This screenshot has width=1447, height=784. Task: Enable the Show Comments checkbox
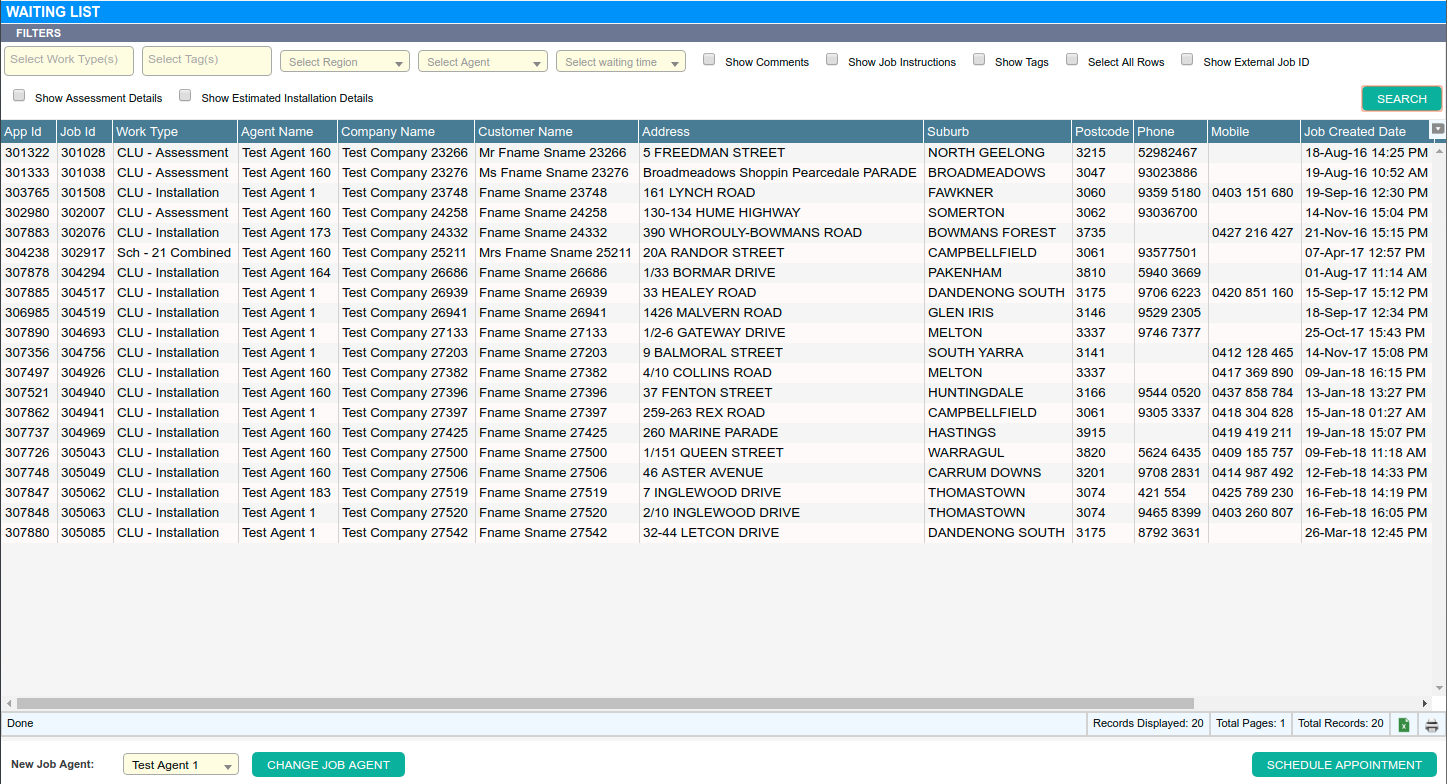(x=709, y=60)
